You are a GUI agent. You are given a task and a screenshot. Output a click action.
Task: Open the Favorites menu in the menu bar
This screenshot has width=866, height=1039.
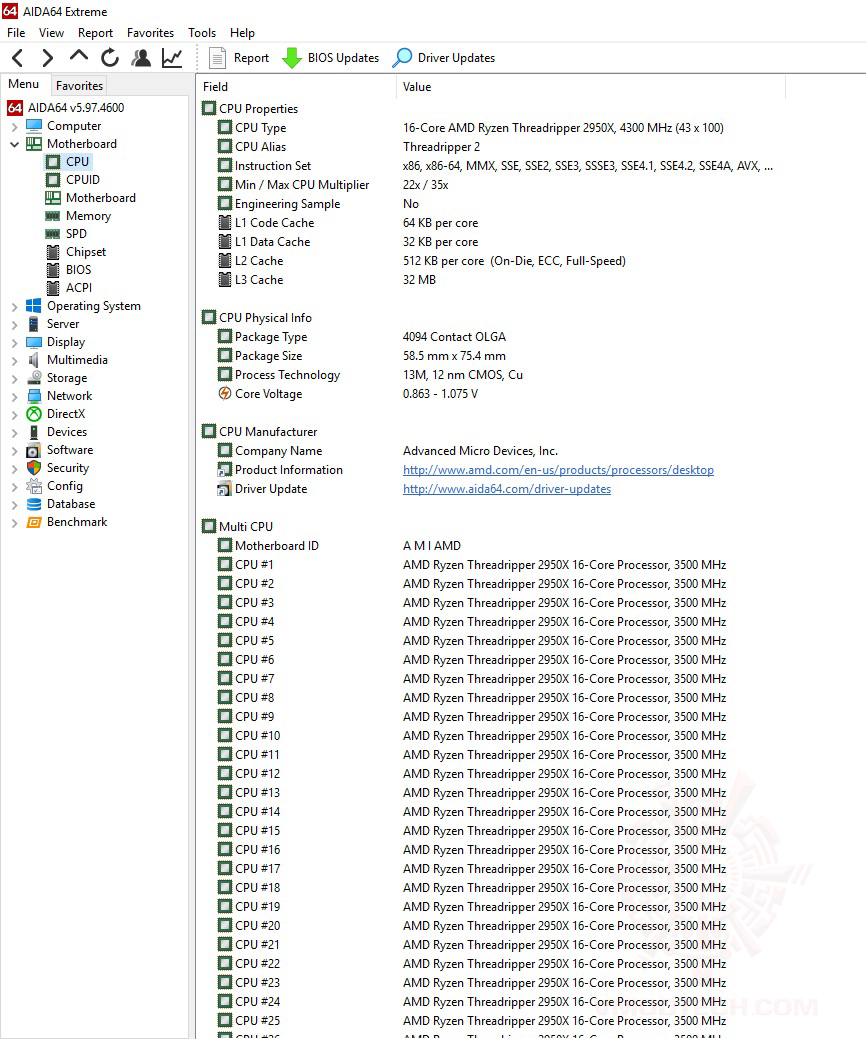[150, 32]
